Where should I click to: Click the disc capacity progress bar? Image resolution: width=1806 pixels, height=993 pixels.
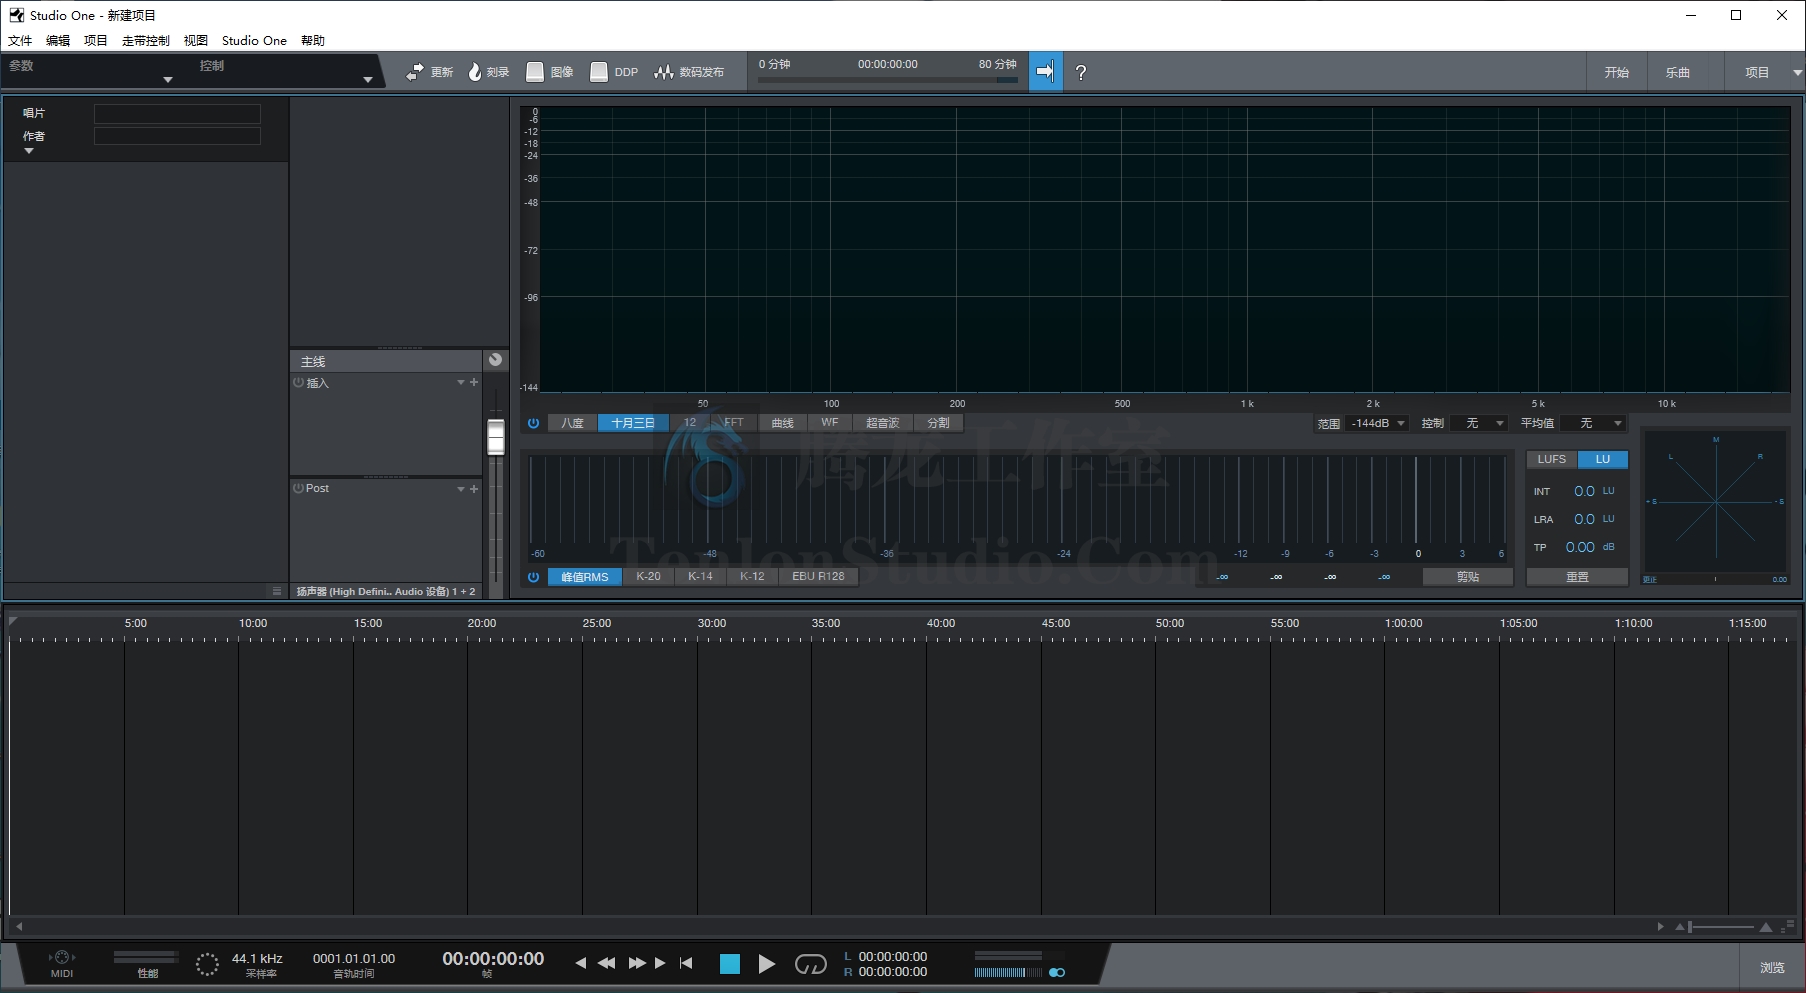888,80
